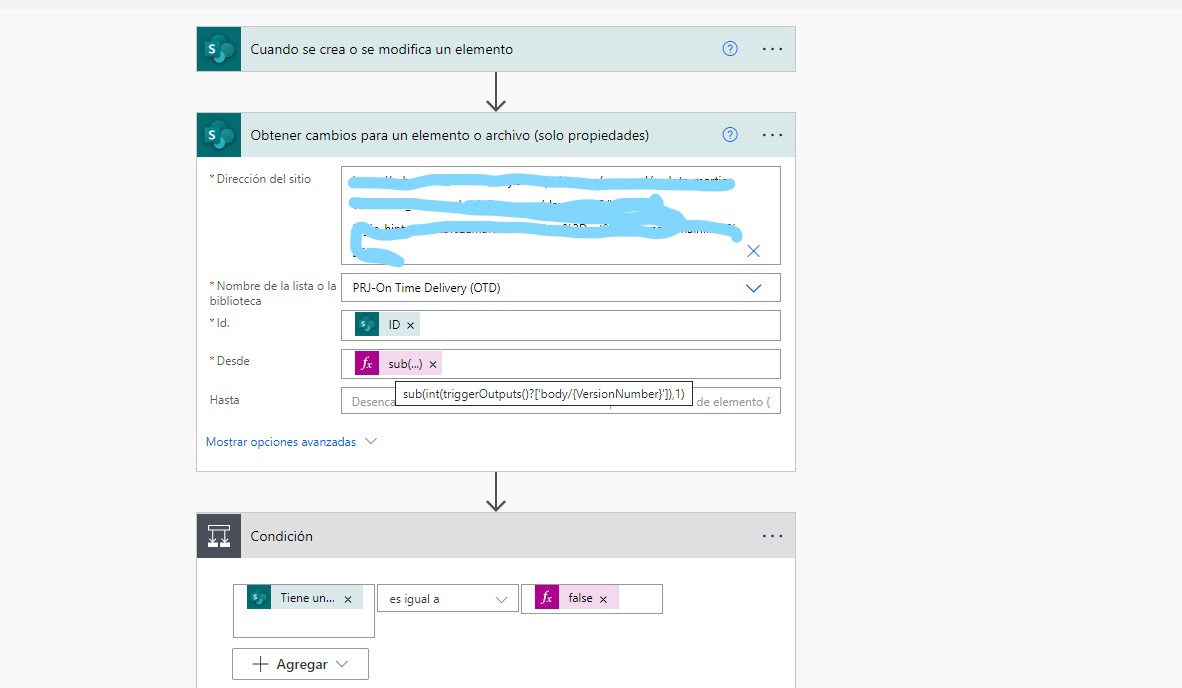Expand chevron next to 'Mostrar opciones avanzadas'
Image resolution: width=1182 pixels, height=688 pixels.
(x=371, y=442)
